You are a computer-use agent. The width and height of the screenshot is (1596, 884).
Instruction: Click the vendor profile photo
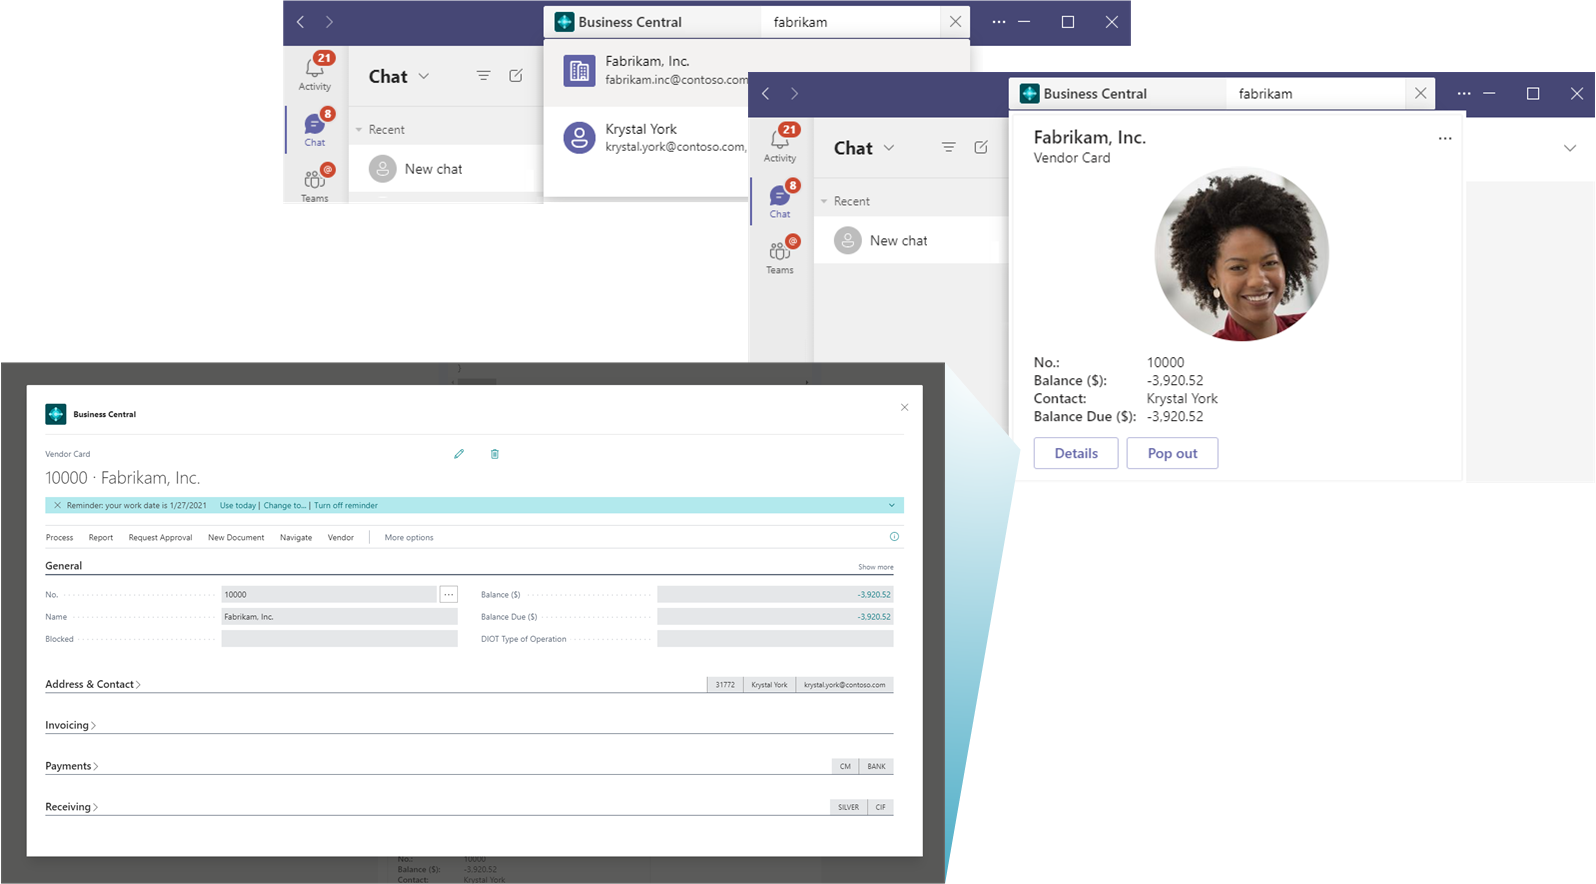[x=1241, y=254]
